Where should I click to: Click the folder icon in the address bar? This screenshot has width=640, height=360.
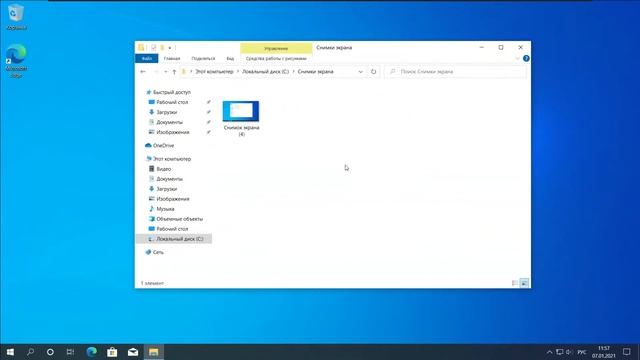pyautogui.click(x=184, y=71)
